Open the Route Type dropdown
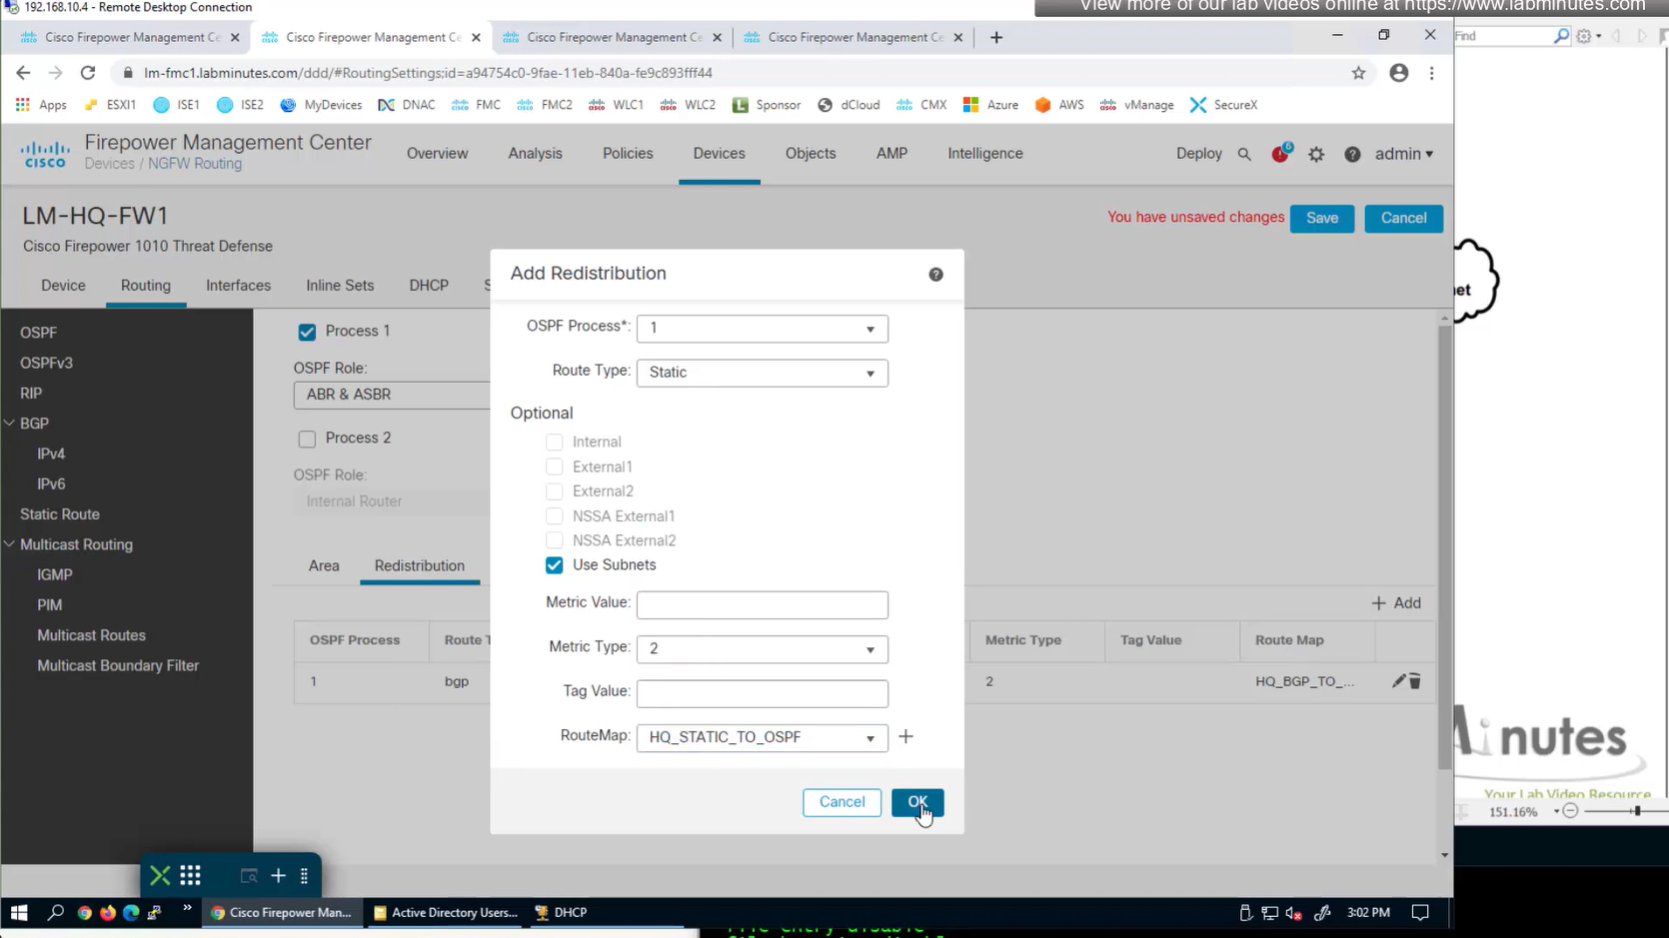Screen dimensions: 1669x938 pyautogui.click(x=761, y=372)
